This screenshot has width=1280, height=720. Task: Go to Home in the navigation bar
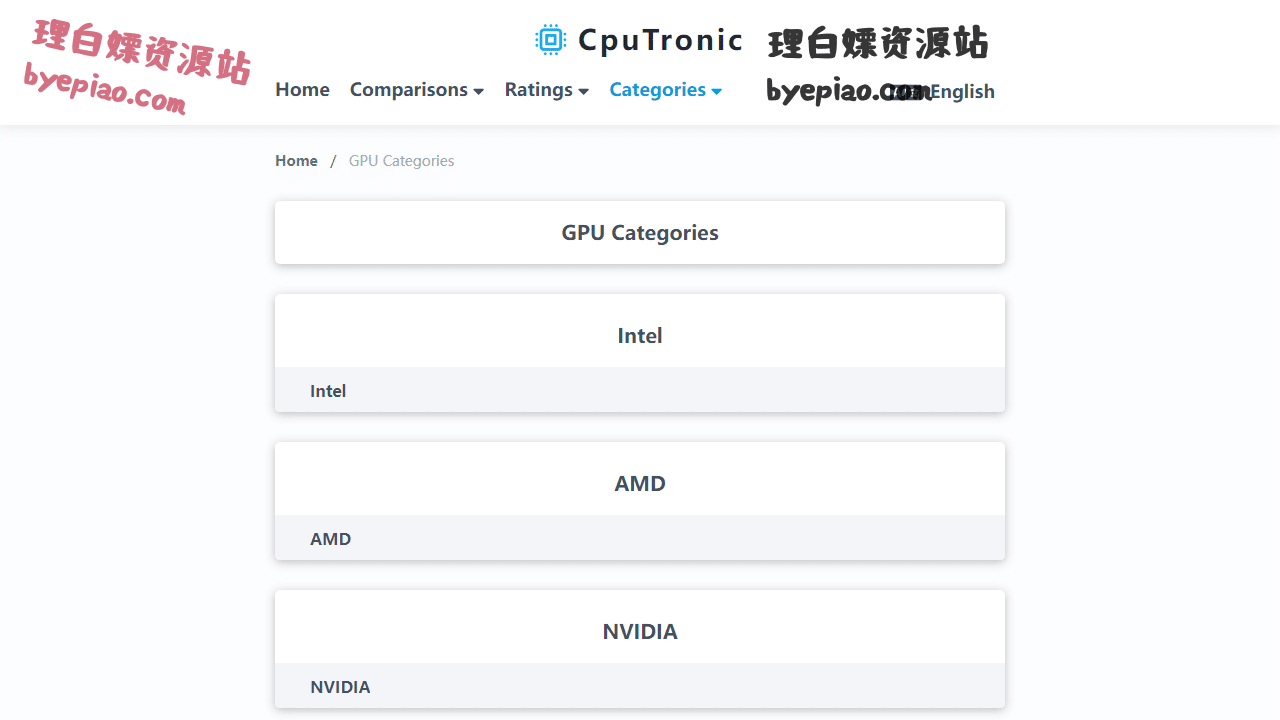pos(302,89)
